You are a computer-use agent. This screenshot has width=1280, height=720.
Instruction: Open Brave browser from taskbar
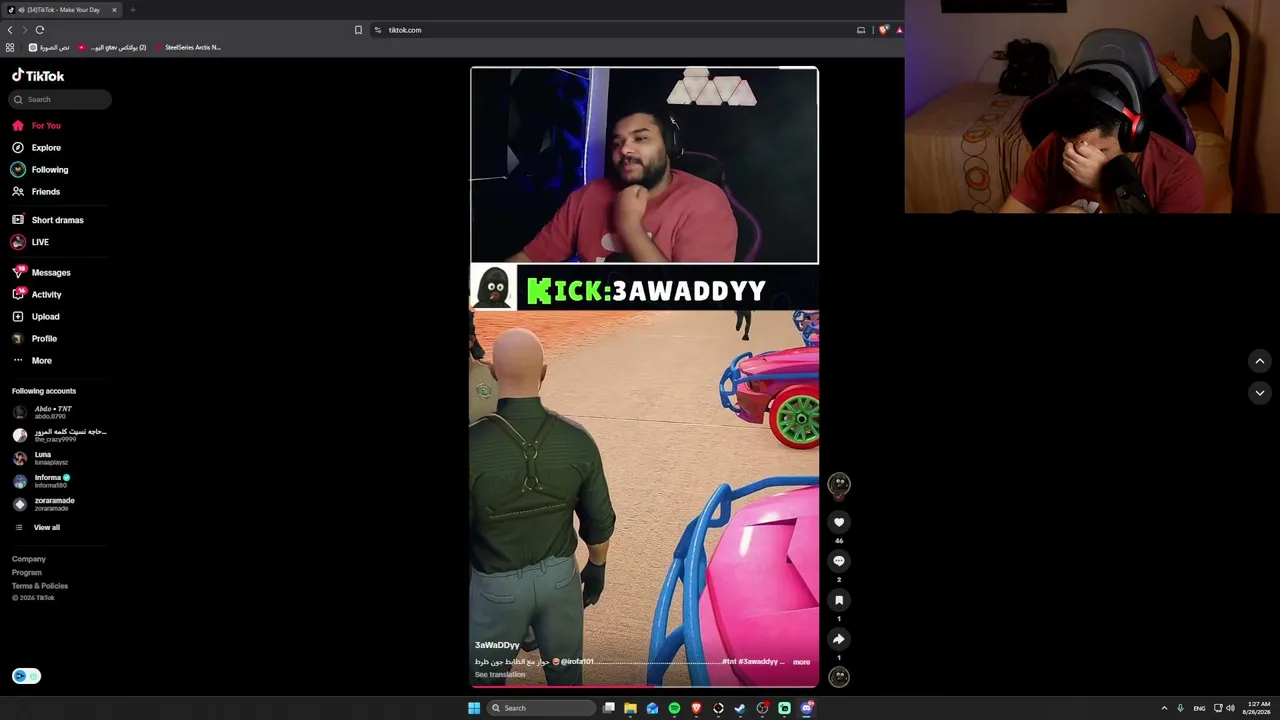click(x=696, y=708)
